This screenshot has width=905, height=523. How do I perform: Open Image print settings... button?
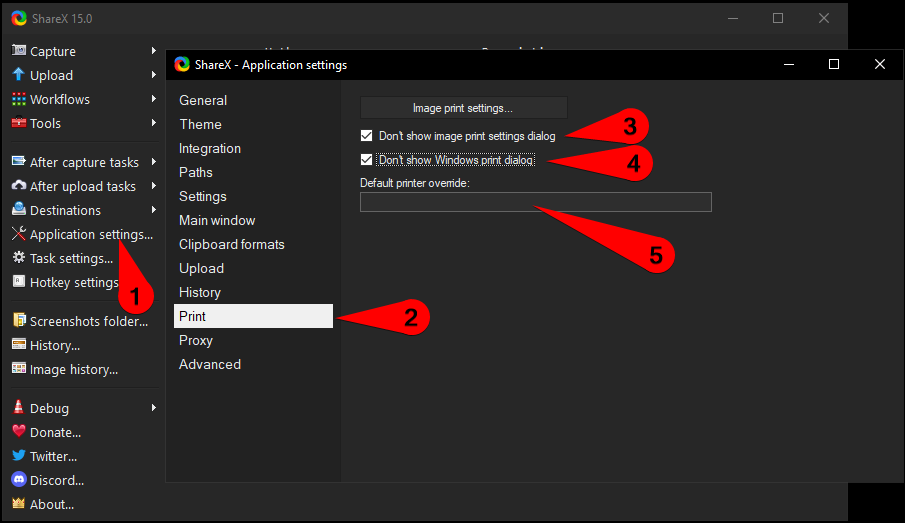463,108
